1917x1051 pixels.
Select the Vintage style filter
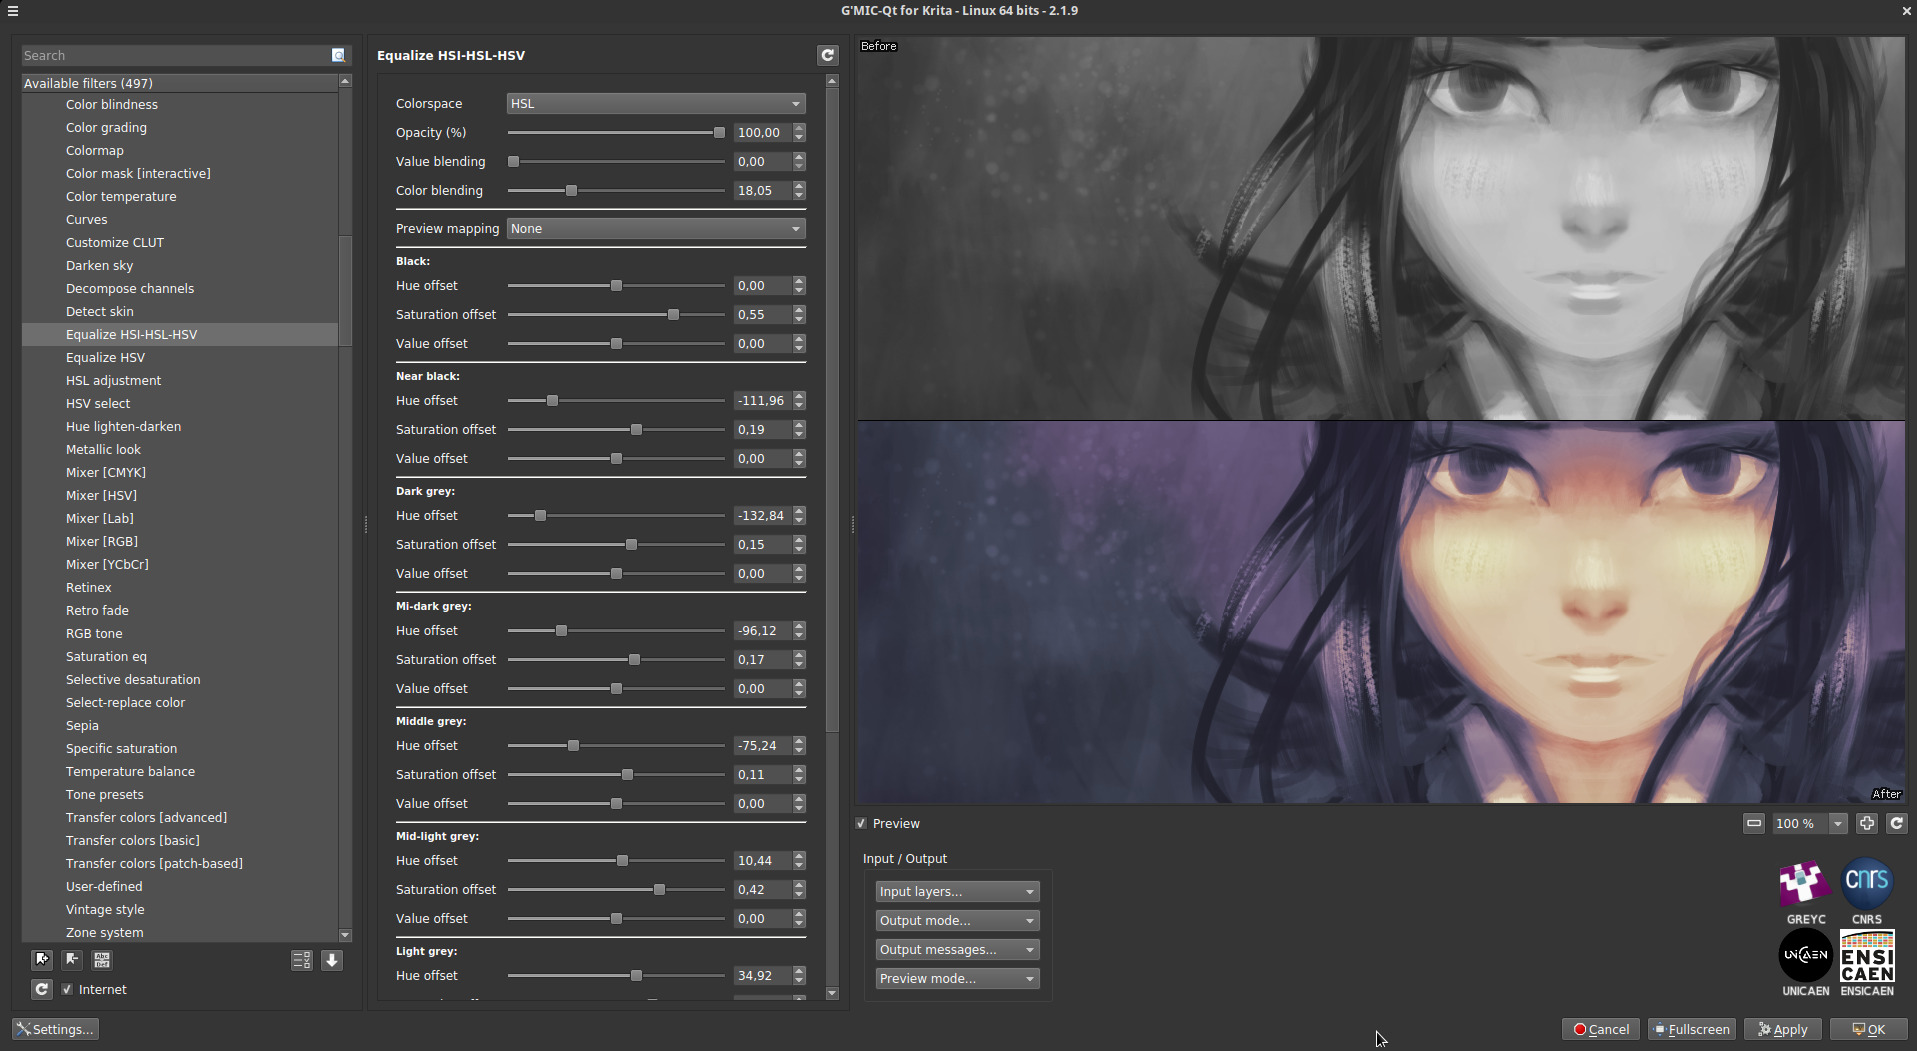pyautogui.click(x=105, y=909)
